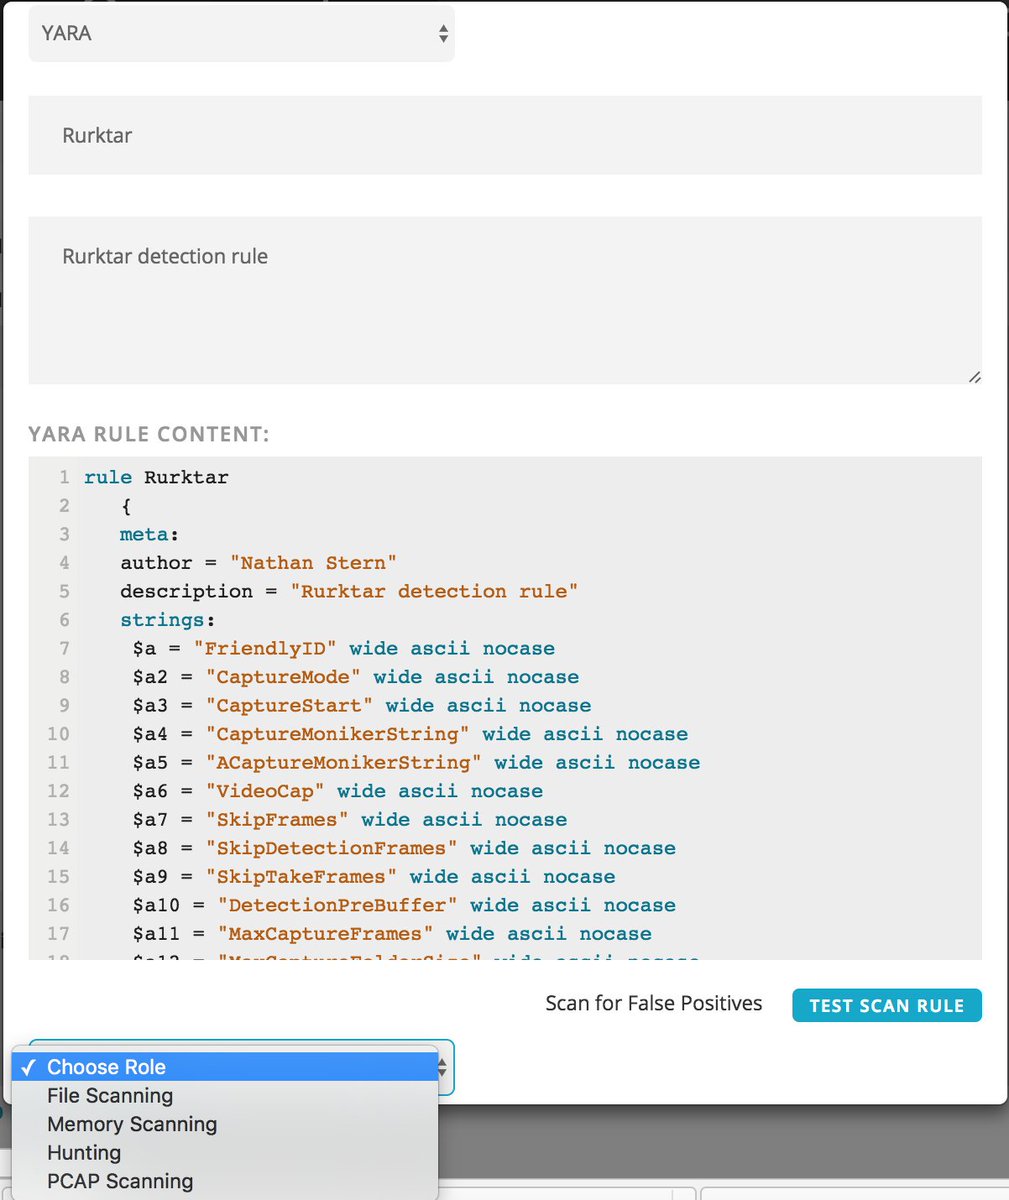
Task: Open the YARA rule type dropdown
Action: [241, 33]
